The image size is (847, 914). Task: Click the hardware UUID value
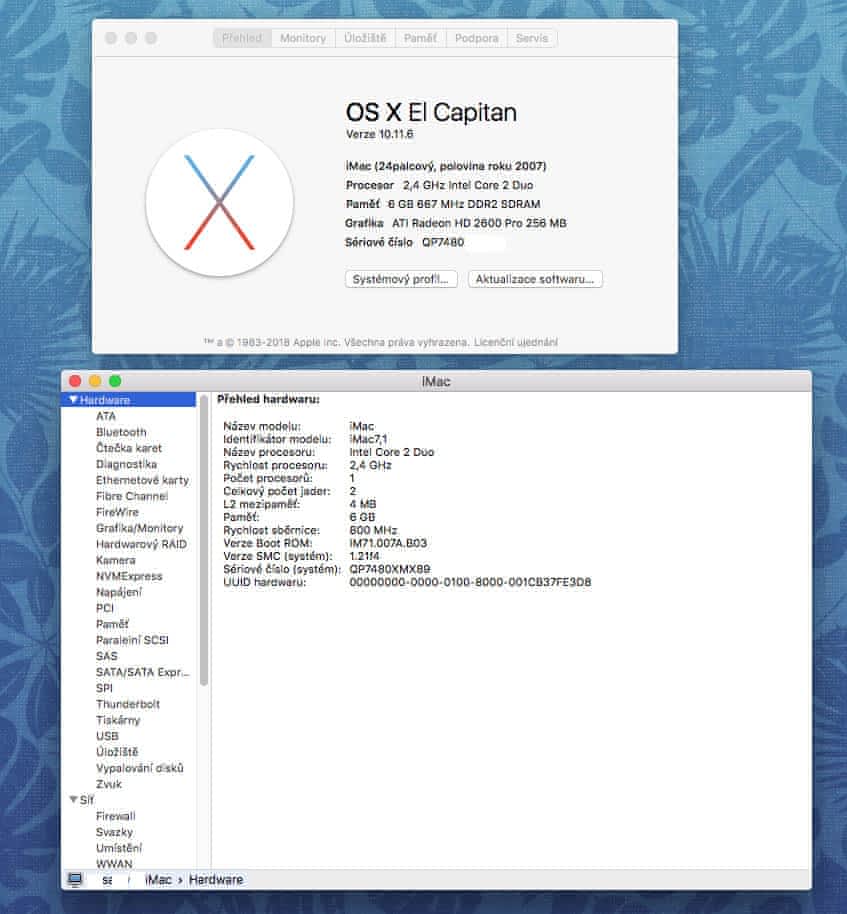click(470, 582)
